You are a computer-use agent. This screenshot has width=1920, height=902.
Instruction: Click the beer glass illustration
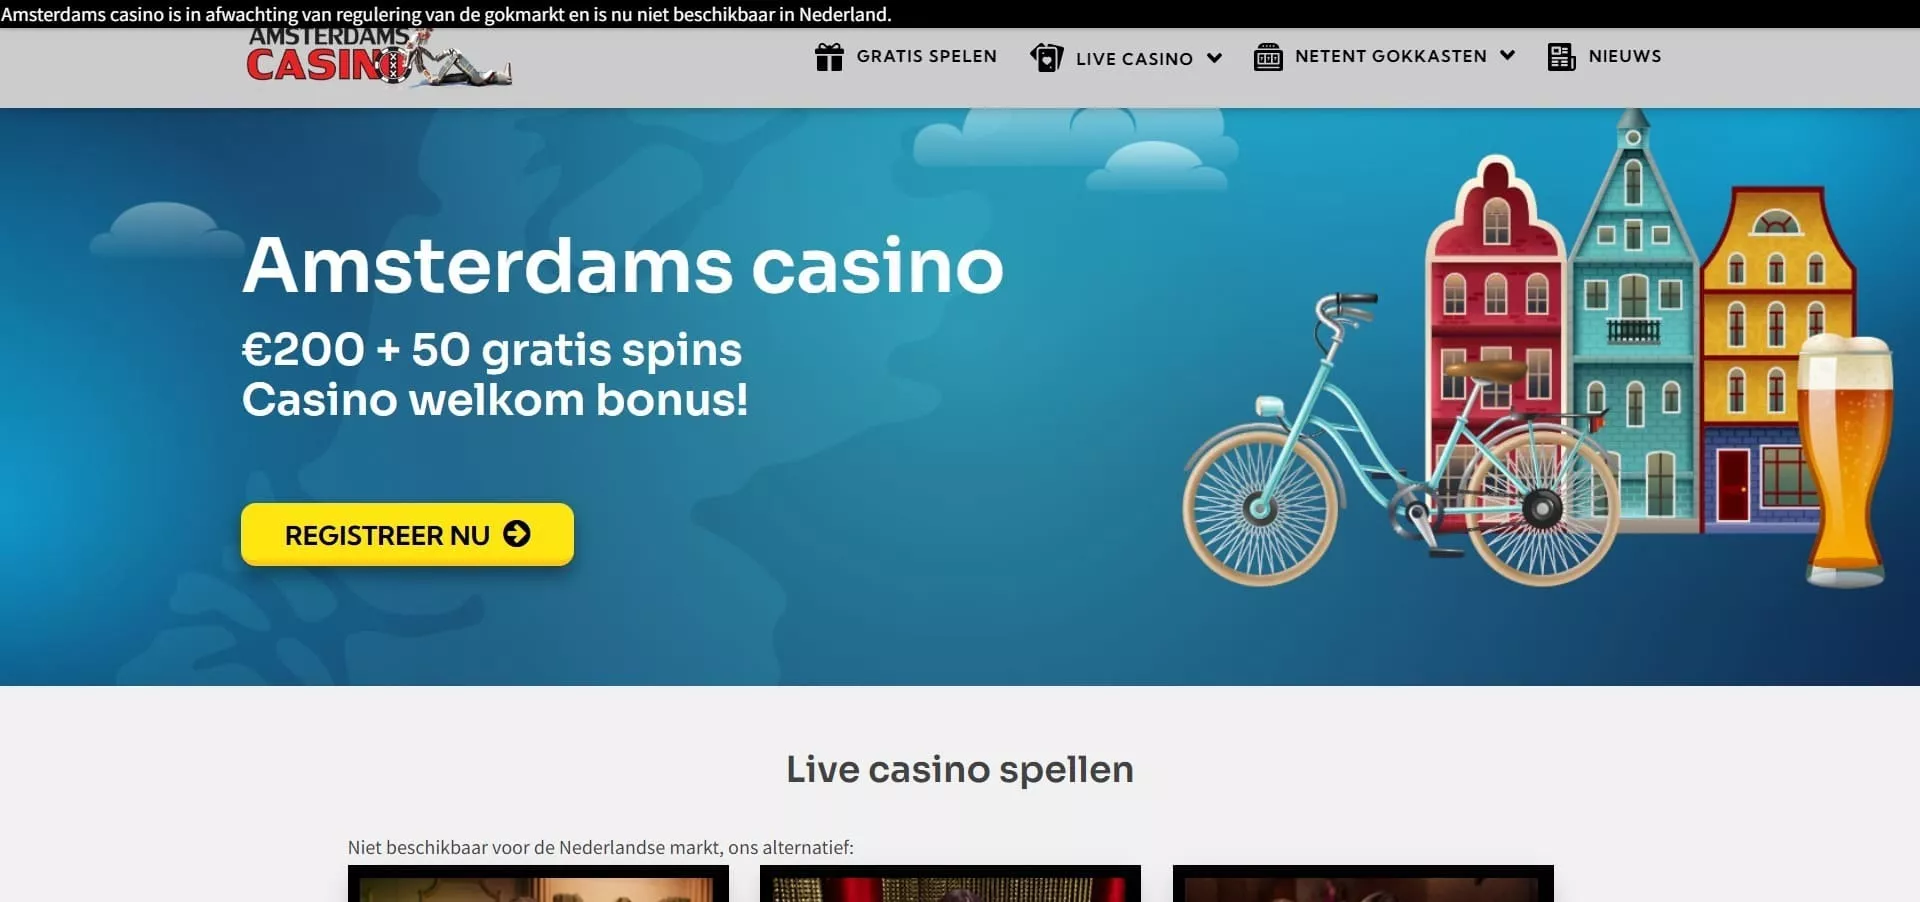pyautogui.click(x=1845, y=460)
